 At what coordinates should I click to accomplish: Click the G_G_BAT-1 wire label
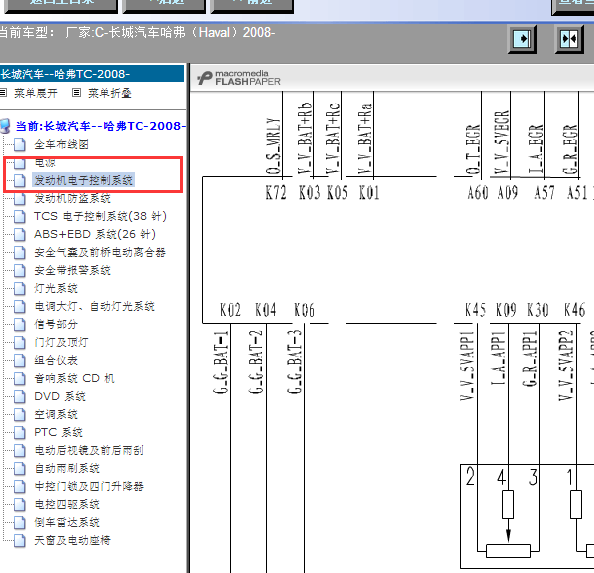tap(222, 362)
